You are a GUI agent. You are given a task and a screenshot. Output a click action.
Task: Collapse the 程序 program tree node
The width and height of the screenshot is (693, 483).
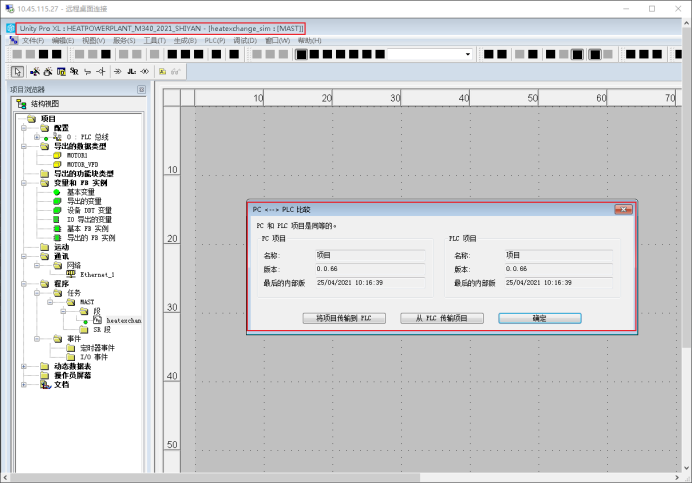coord(22,283)
